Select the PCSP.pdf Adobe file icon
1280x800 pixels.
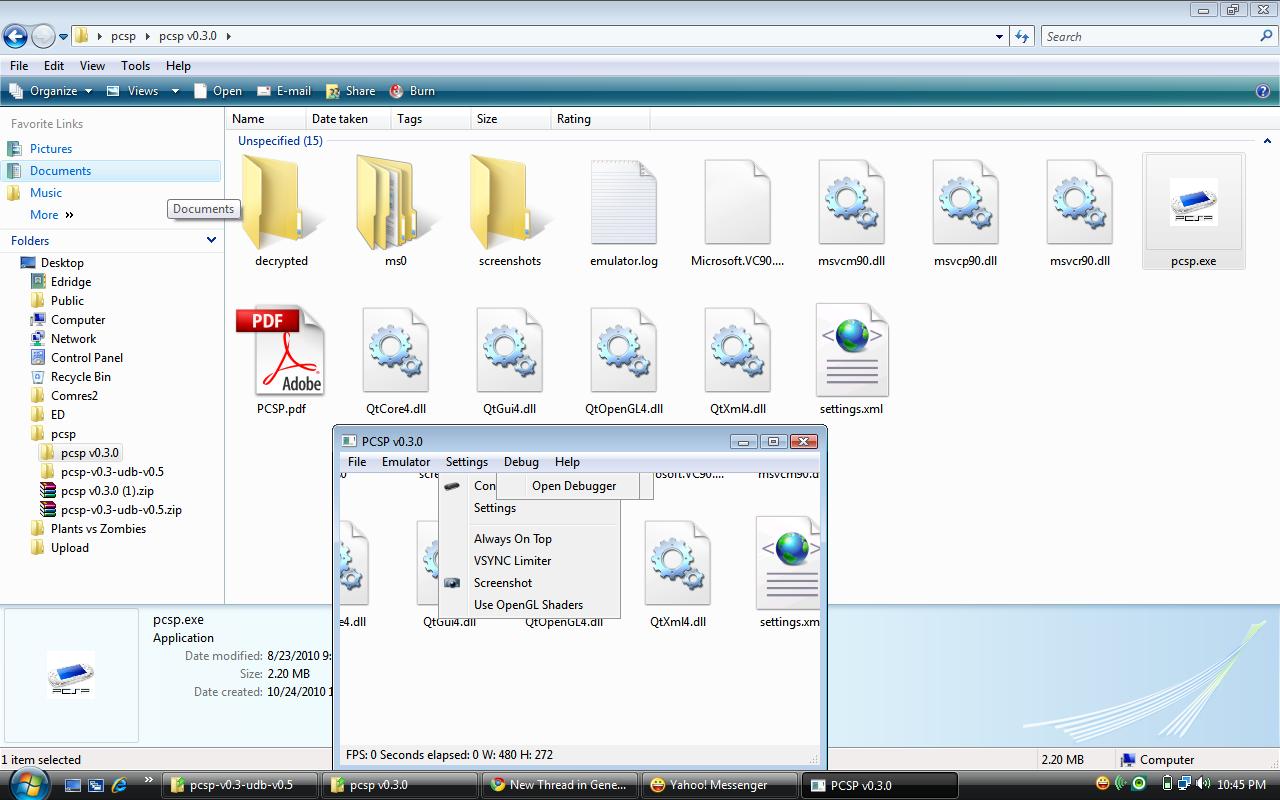[x=281, y=350]
